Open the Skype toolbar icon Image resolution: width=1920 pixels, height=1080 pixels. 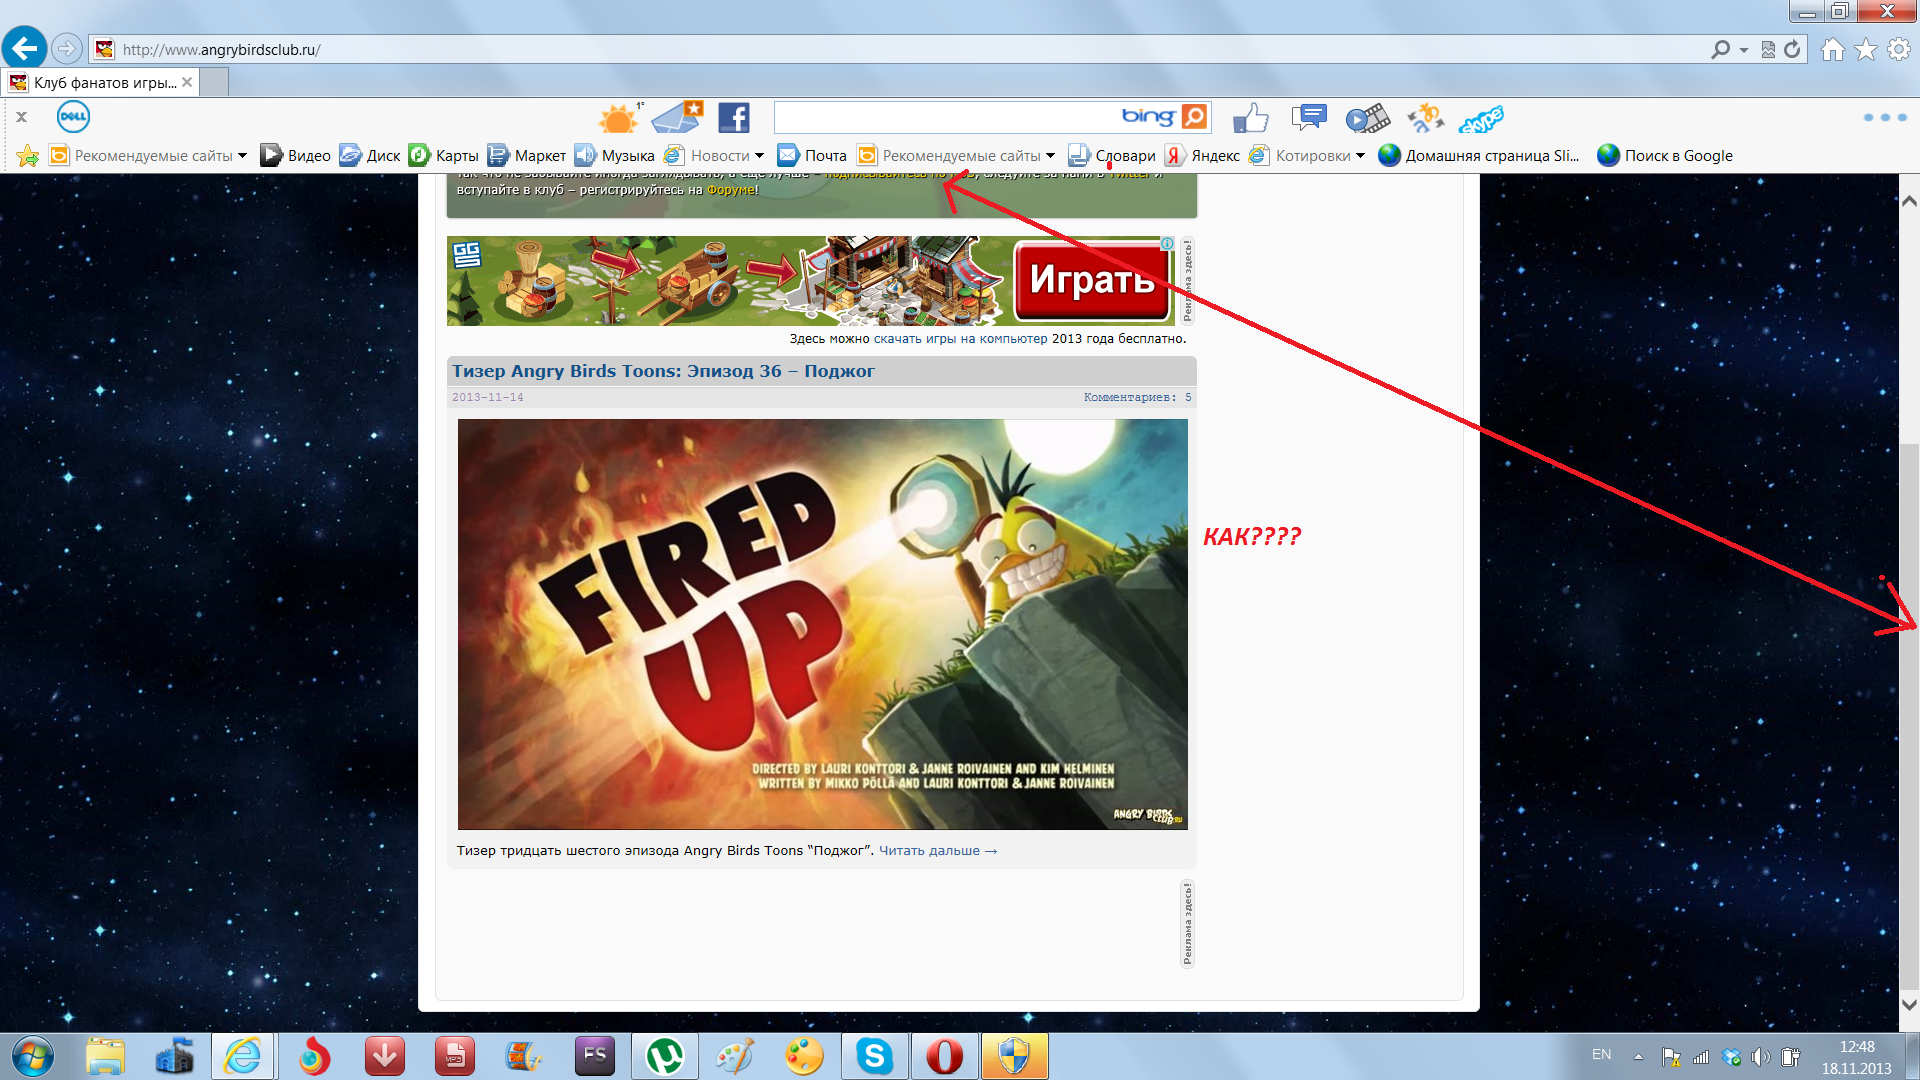[1481, 119]
